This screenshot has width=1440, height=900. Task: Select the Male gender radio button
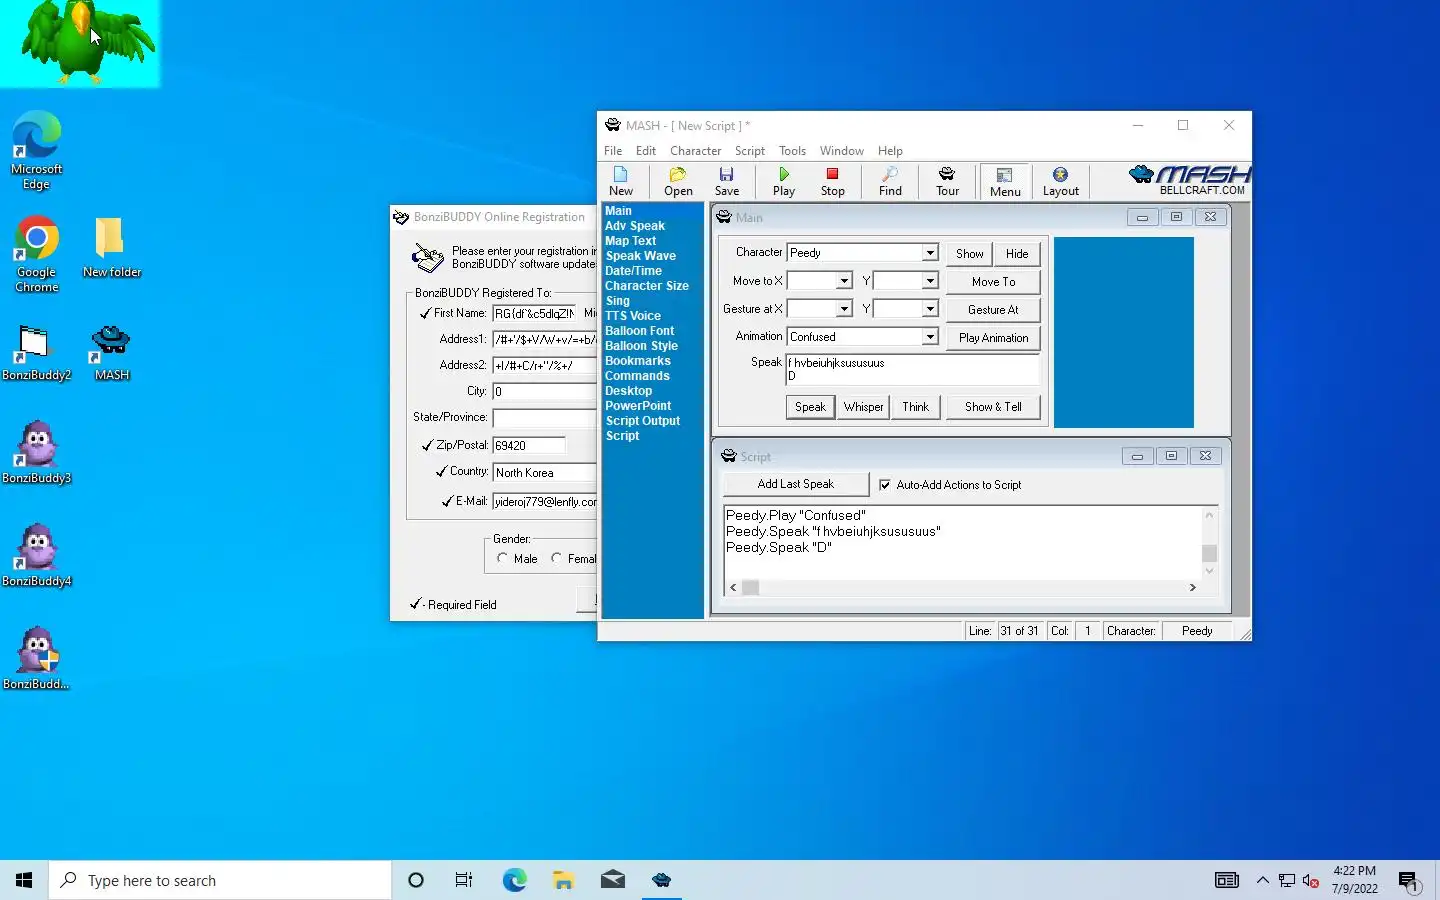pyautogui.click(x=502, y=558)
